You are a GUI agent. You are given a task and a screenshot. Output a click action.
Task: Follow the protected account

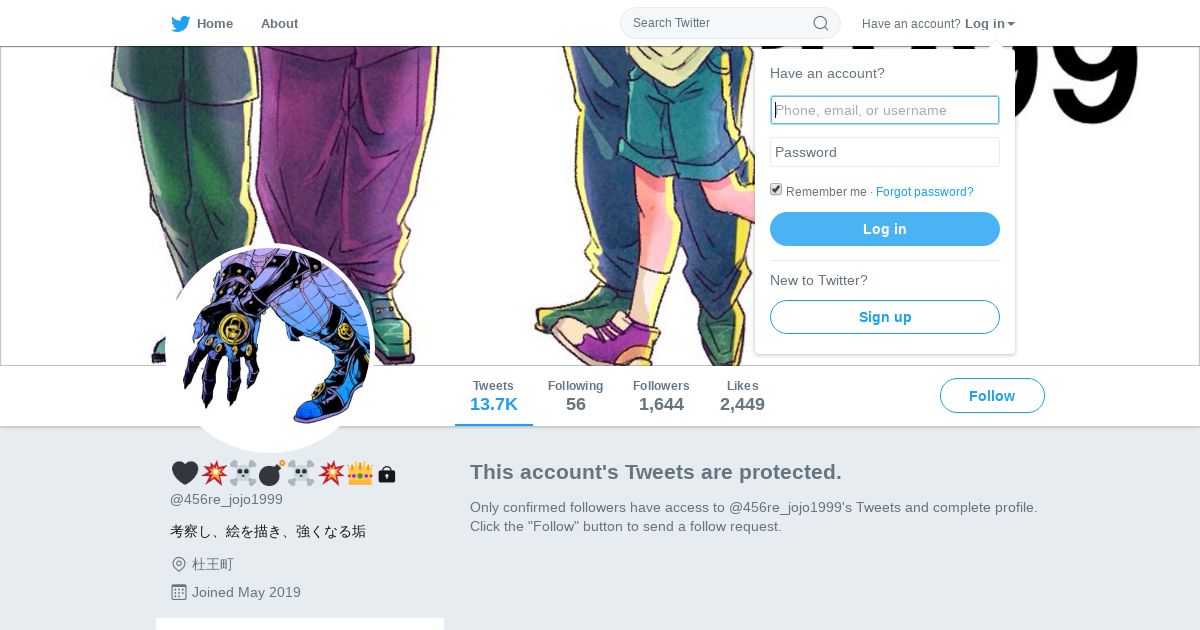[x=992, y=396]
